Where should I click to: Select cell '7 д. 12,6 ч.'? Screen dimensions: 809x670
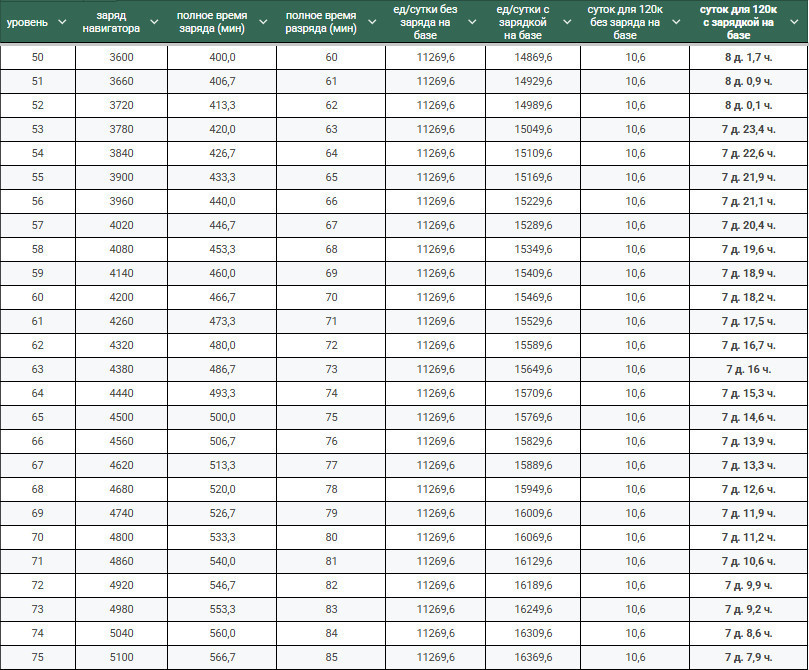point(749,489)
